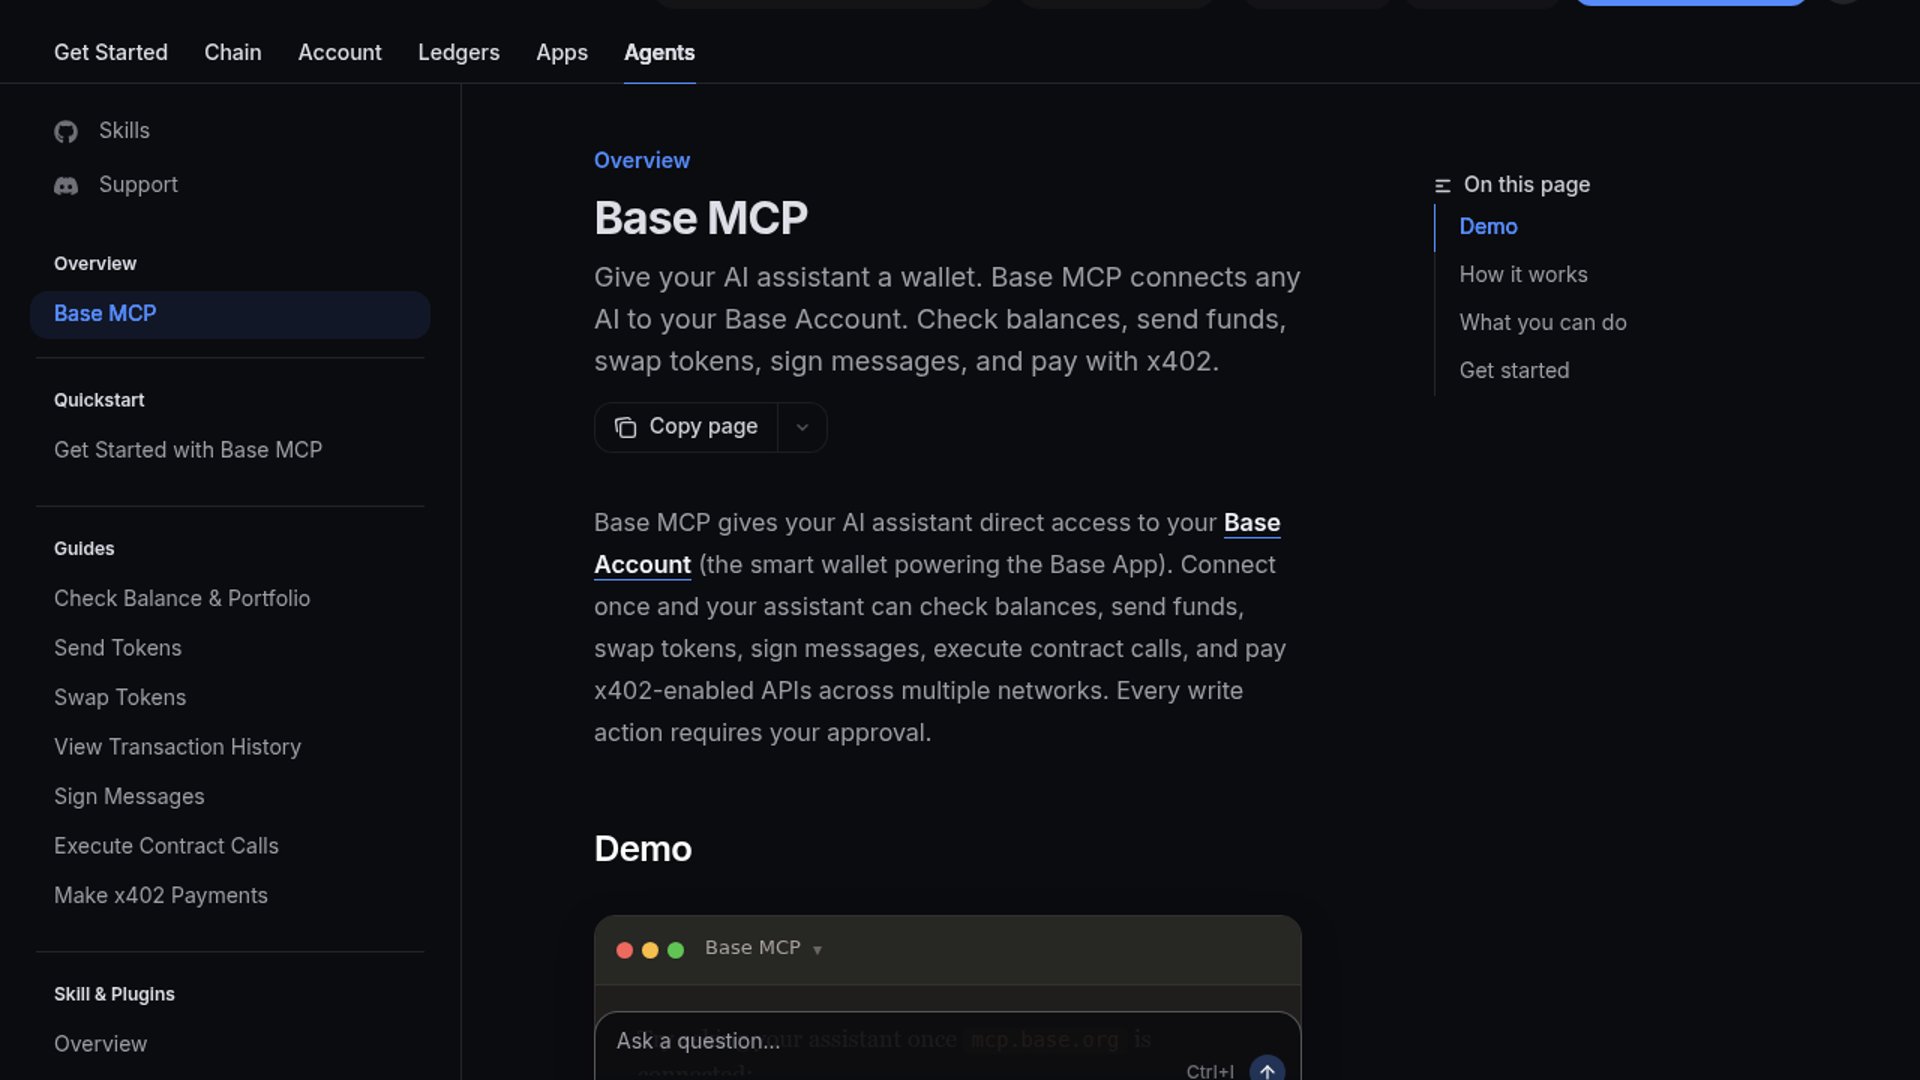Open the Sign Messages guide
The height and width of the screenshot is (1080, 1920).
tap(129, 796)
